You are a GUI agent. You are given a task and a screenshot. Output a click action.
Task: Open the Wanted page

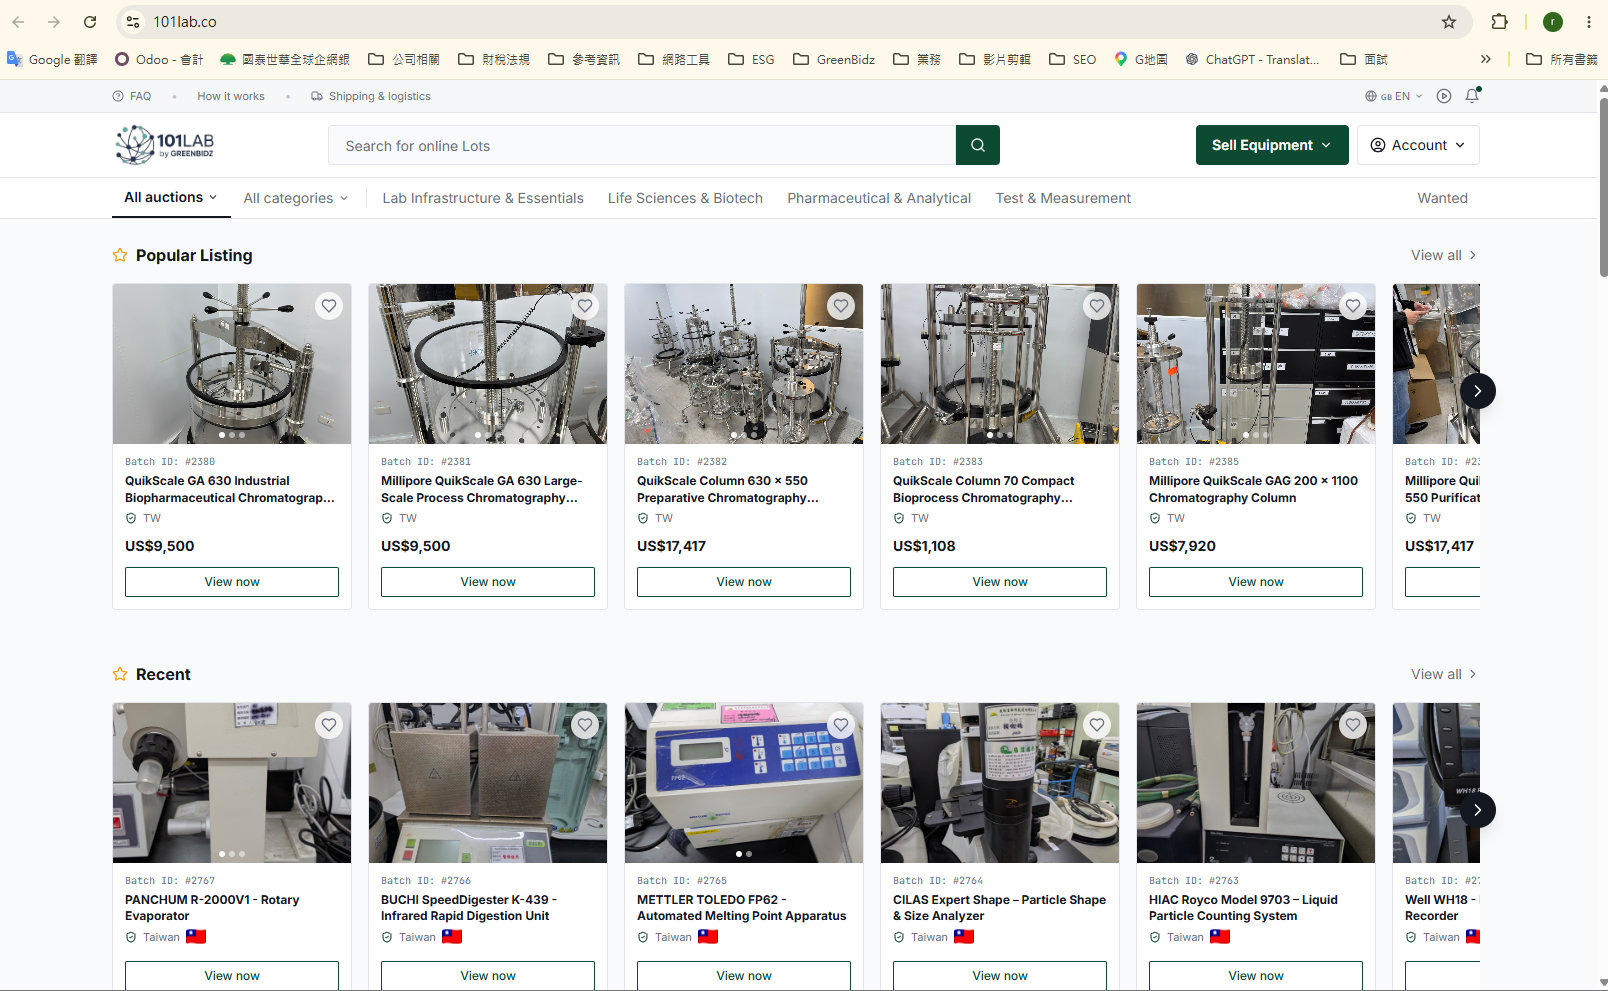[x=1442, y=198]
